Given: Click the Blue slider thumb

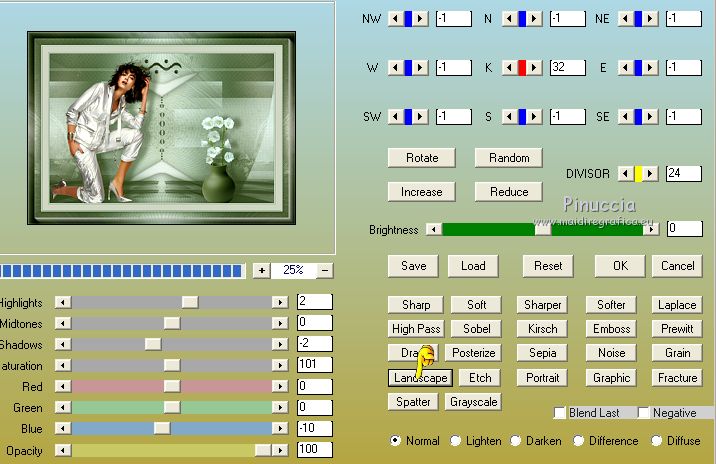Looking at the screenshot, I should [162, 428].
